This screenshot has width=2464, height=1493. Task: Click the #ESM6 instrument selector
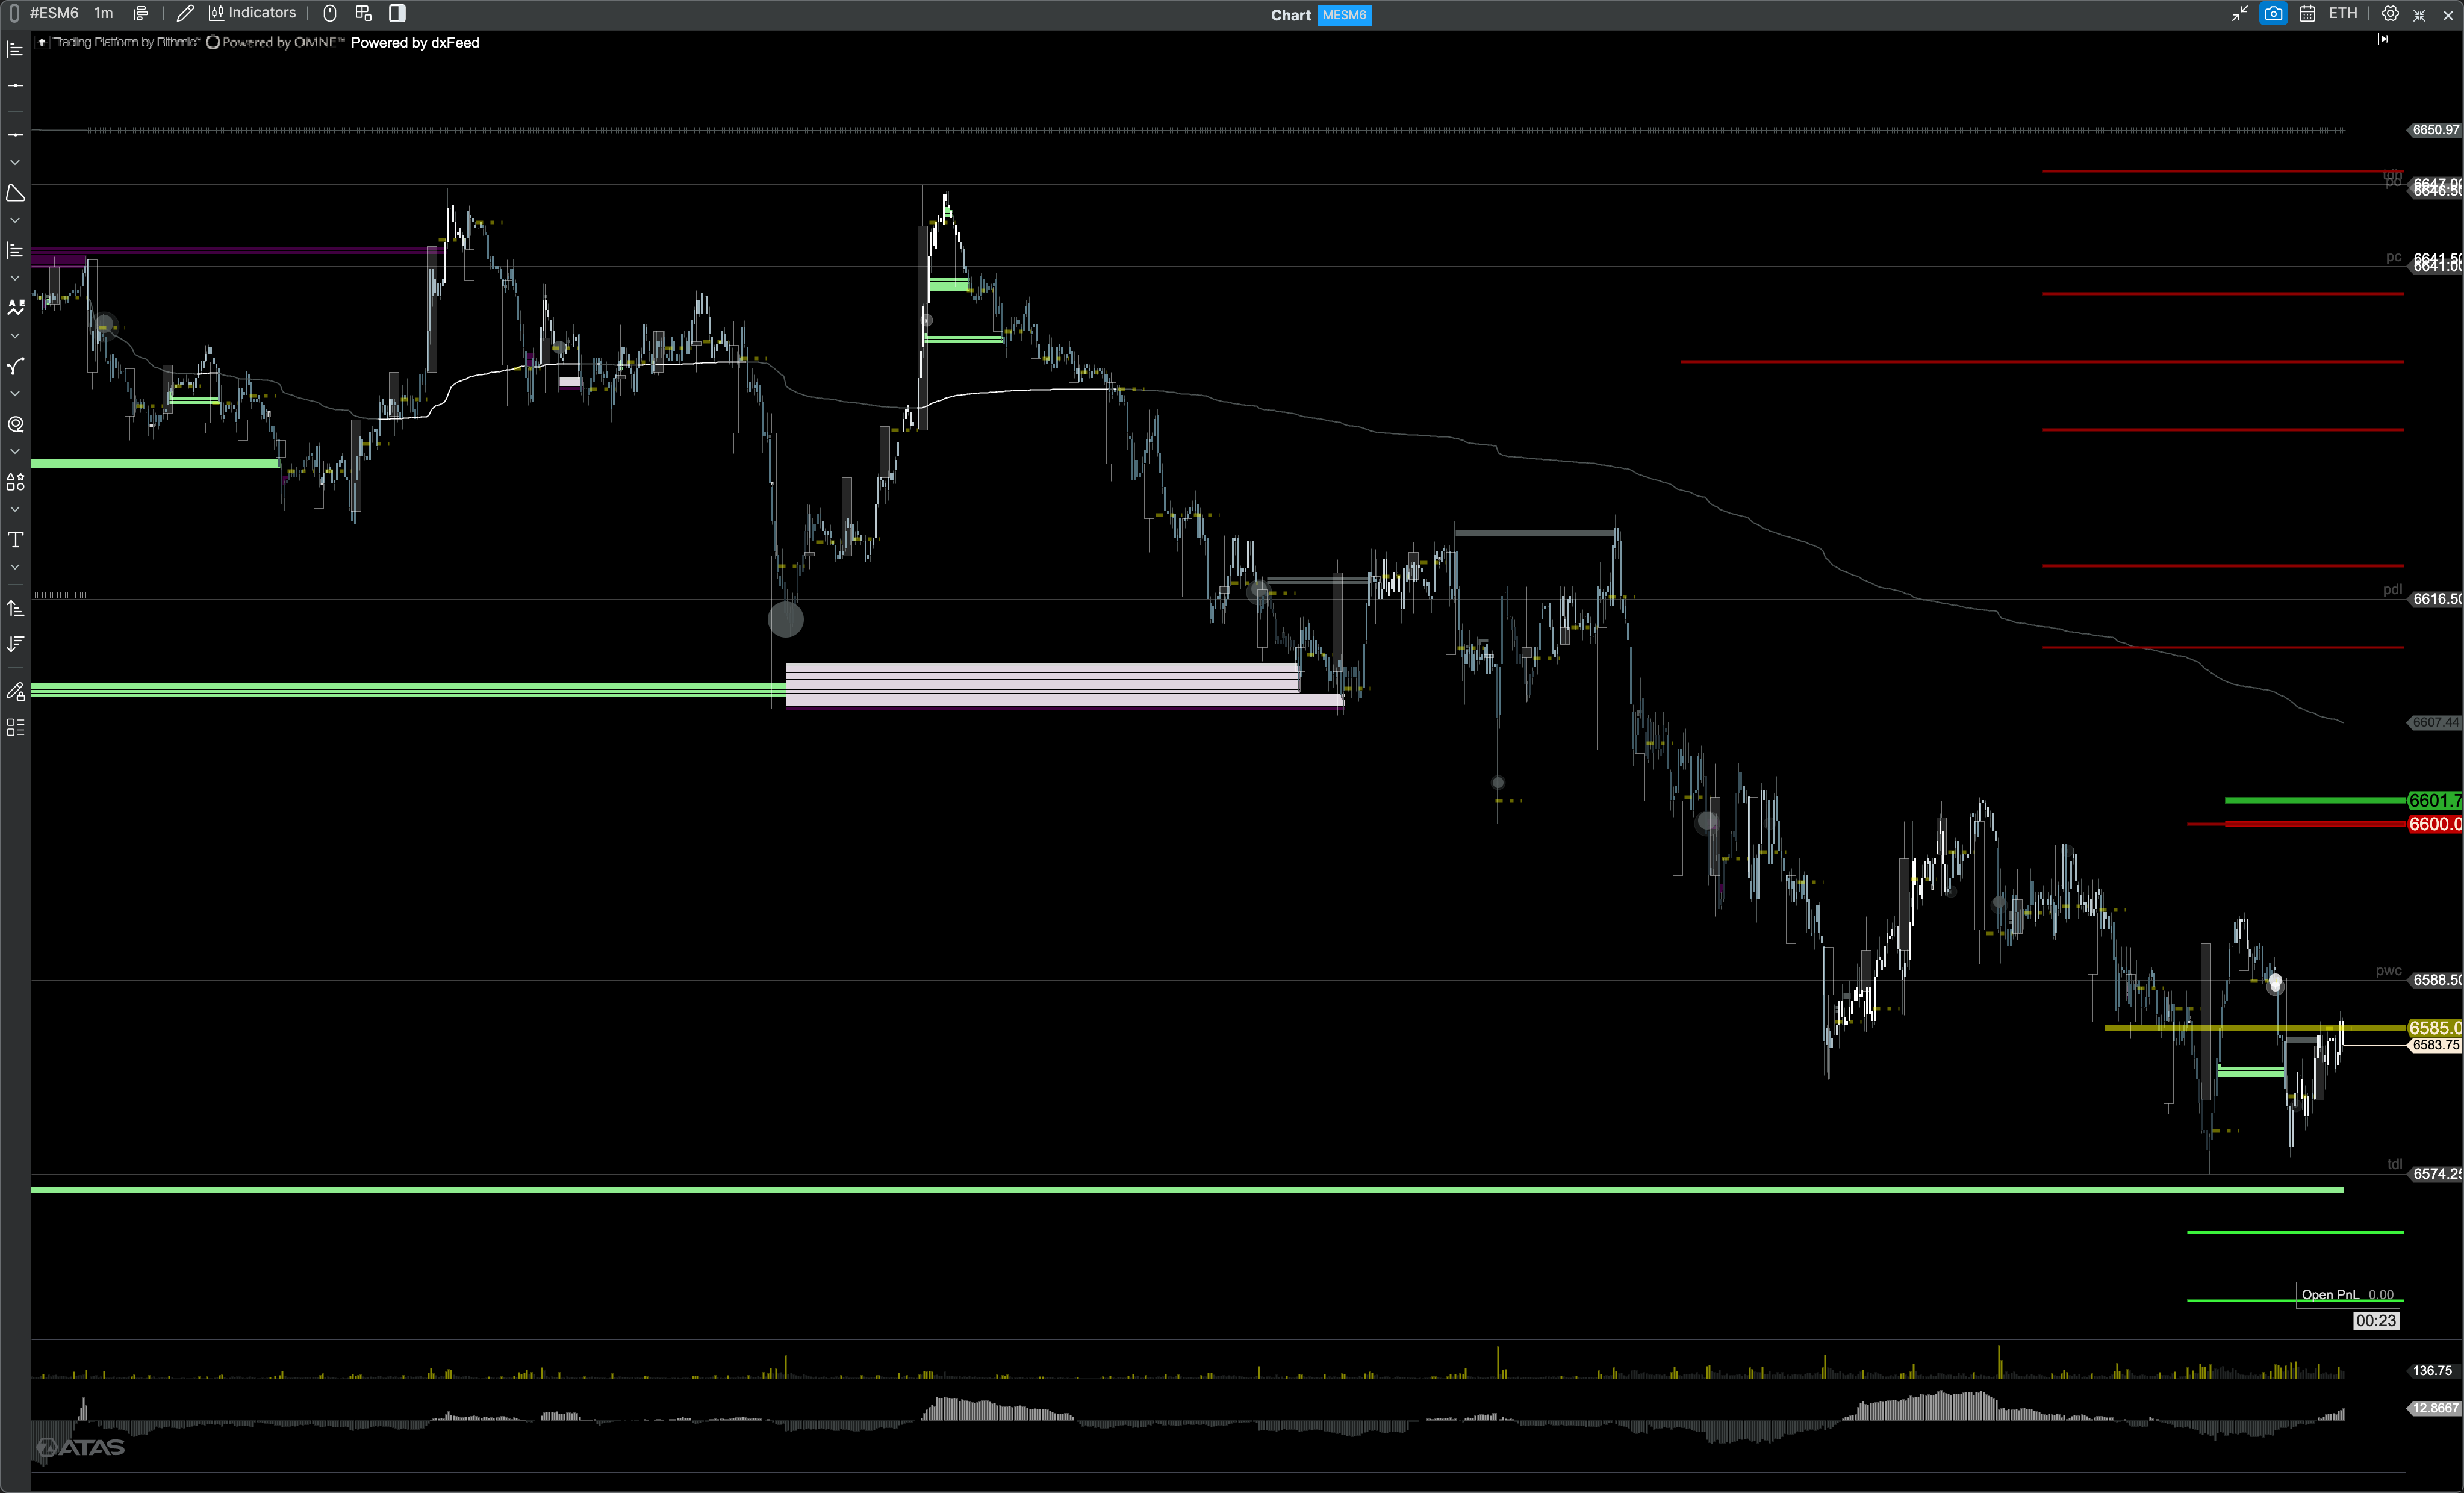pos(54,13)
